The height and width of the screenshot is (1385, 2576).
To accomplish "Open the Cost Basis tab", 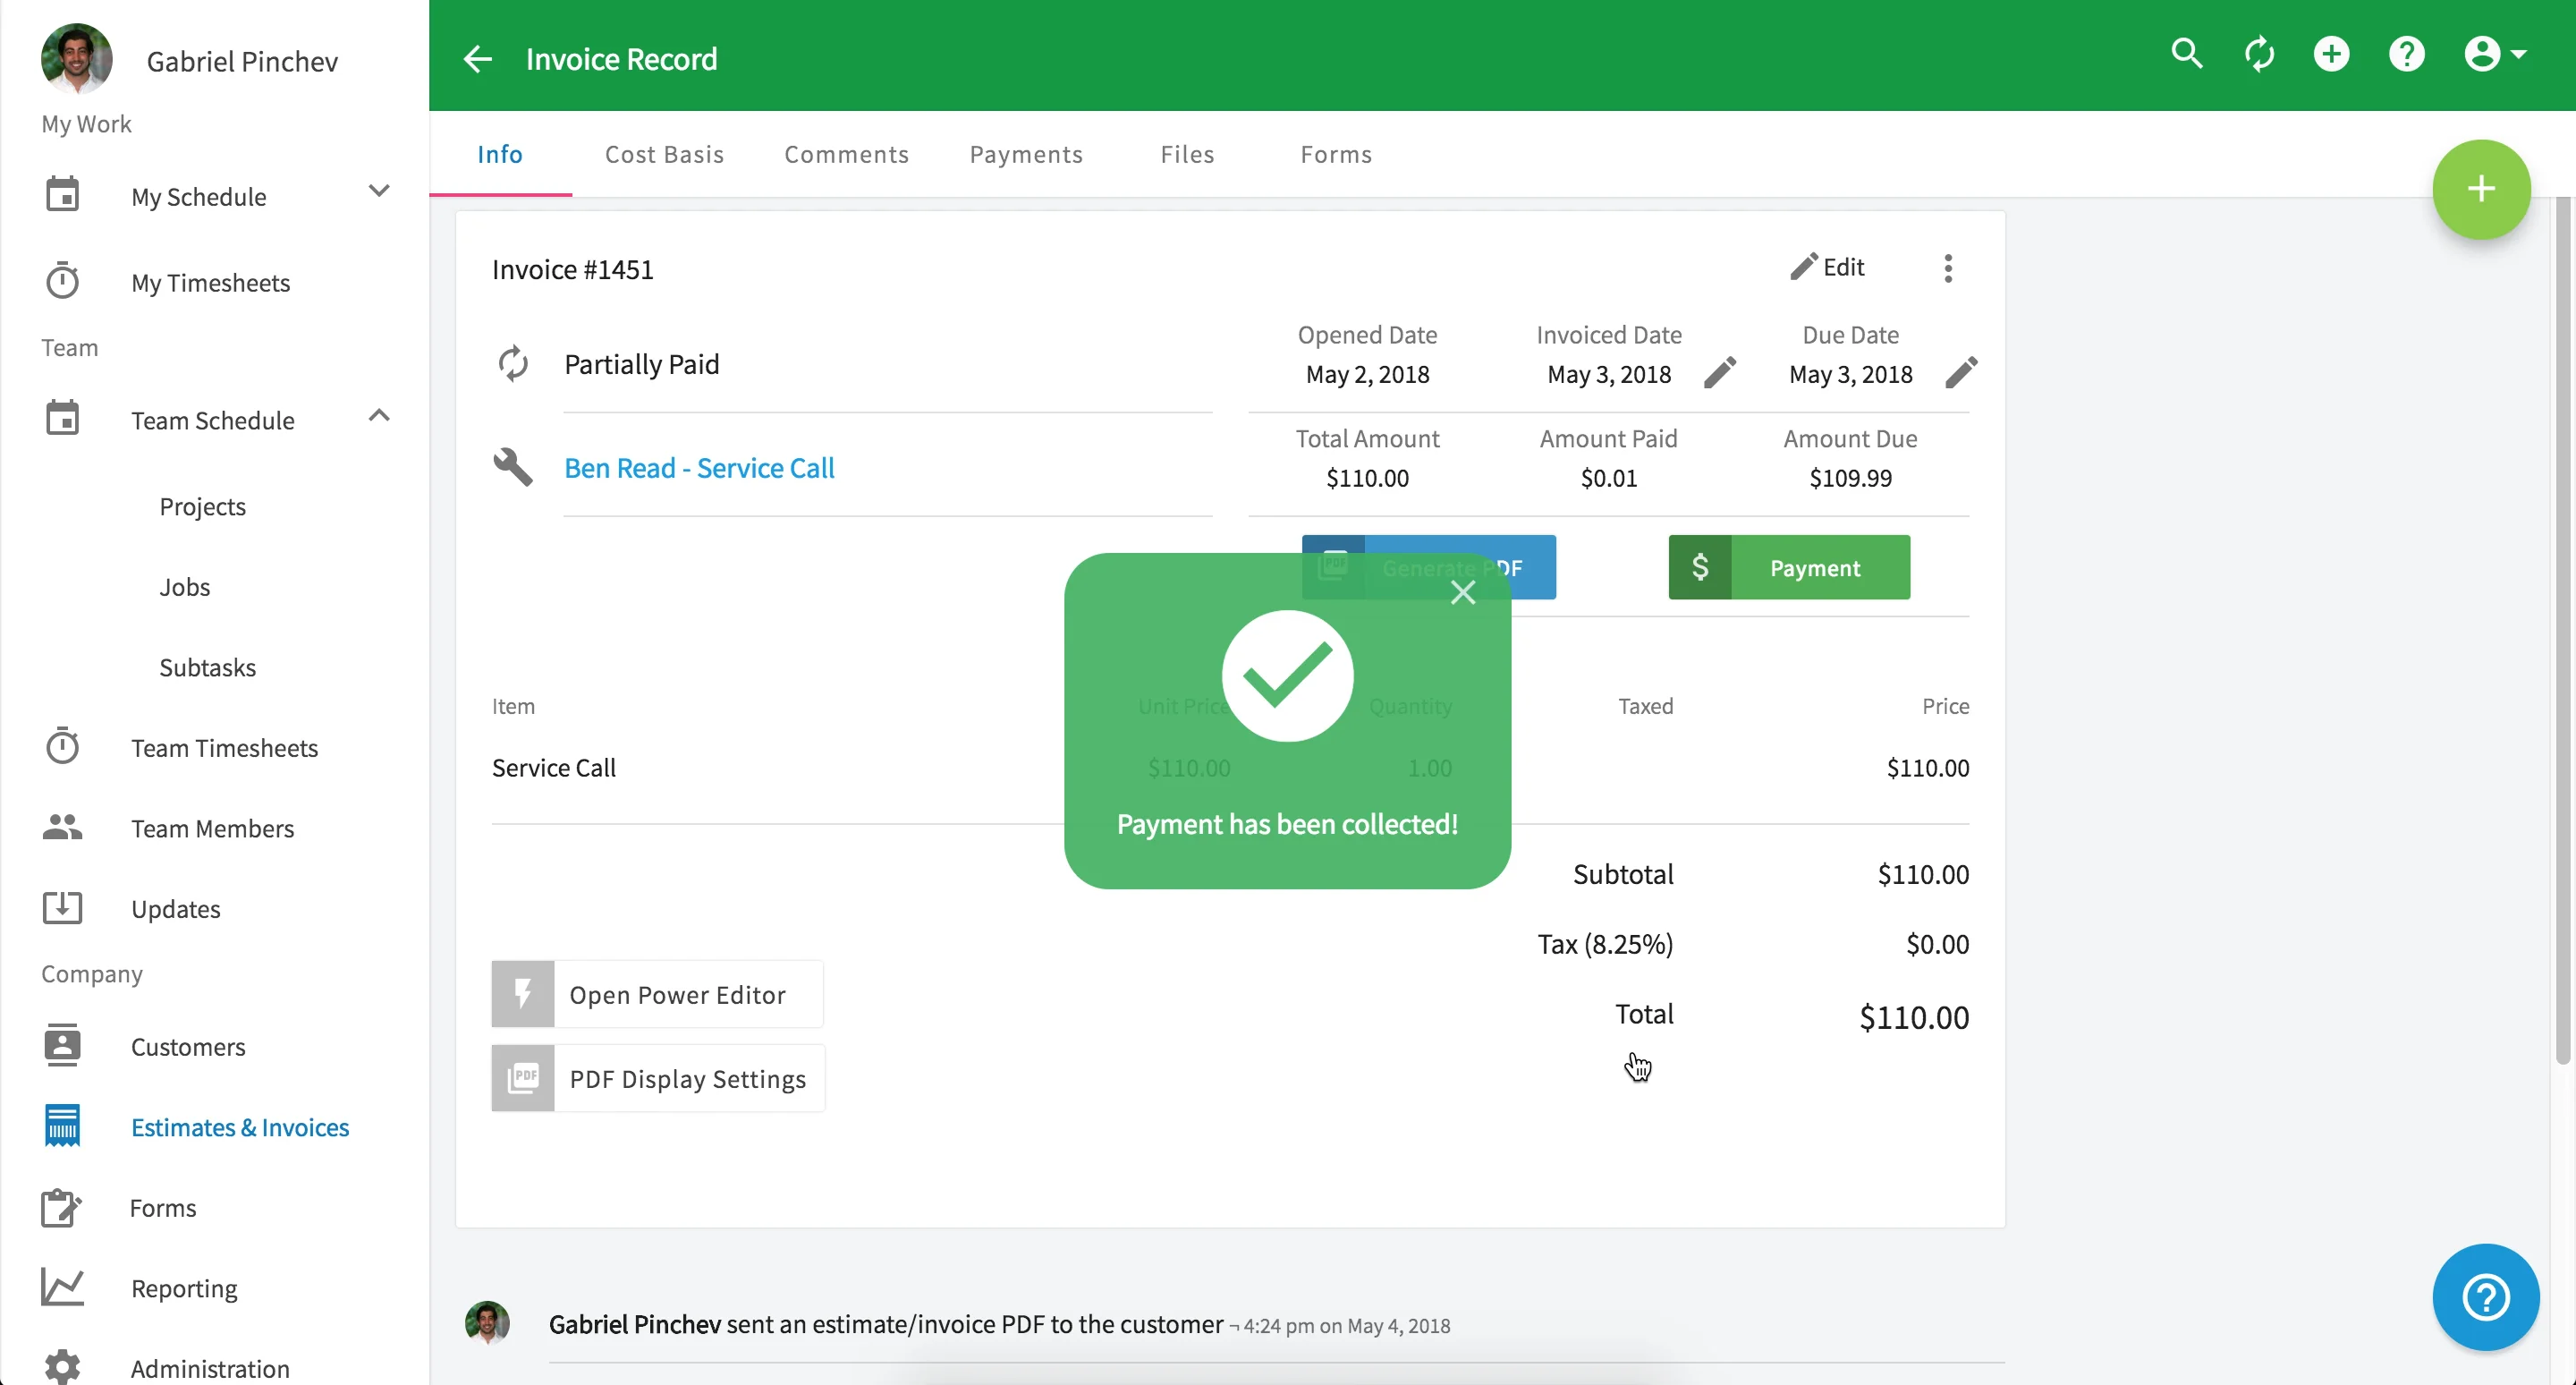I will coord(664,154).
